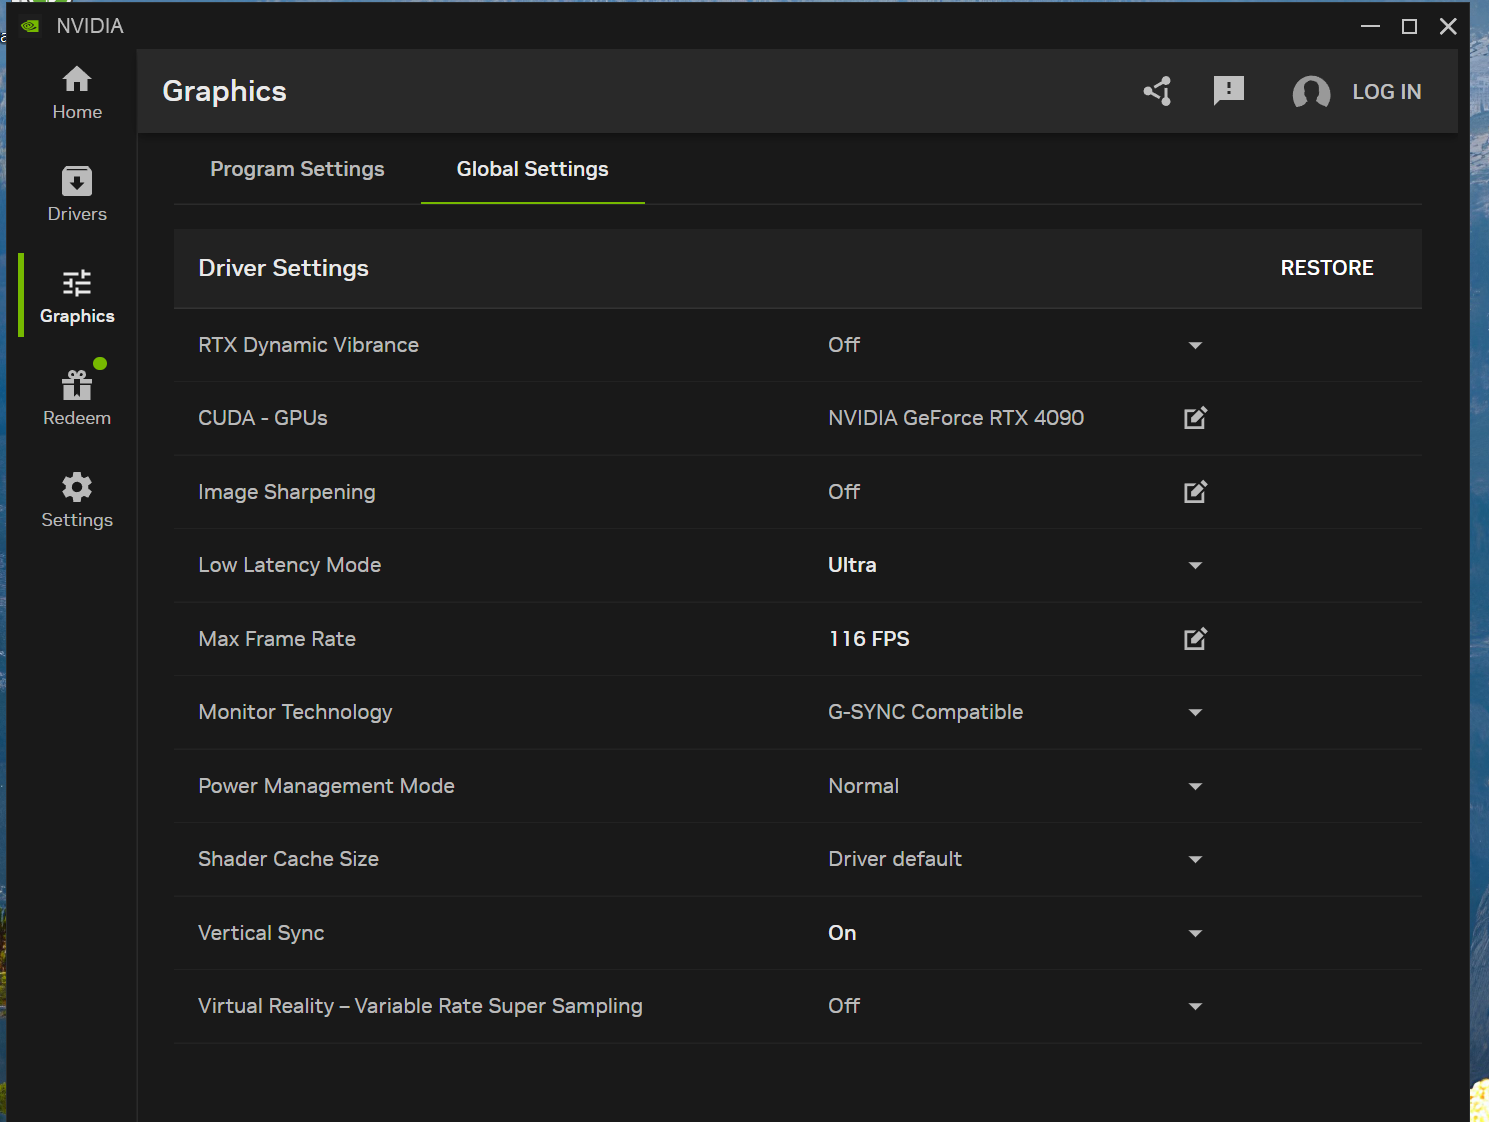Viewport: 1489px width, 1122px height.
Task: Click the 'Ultra' Low Latency value
Action: (852, 565)
